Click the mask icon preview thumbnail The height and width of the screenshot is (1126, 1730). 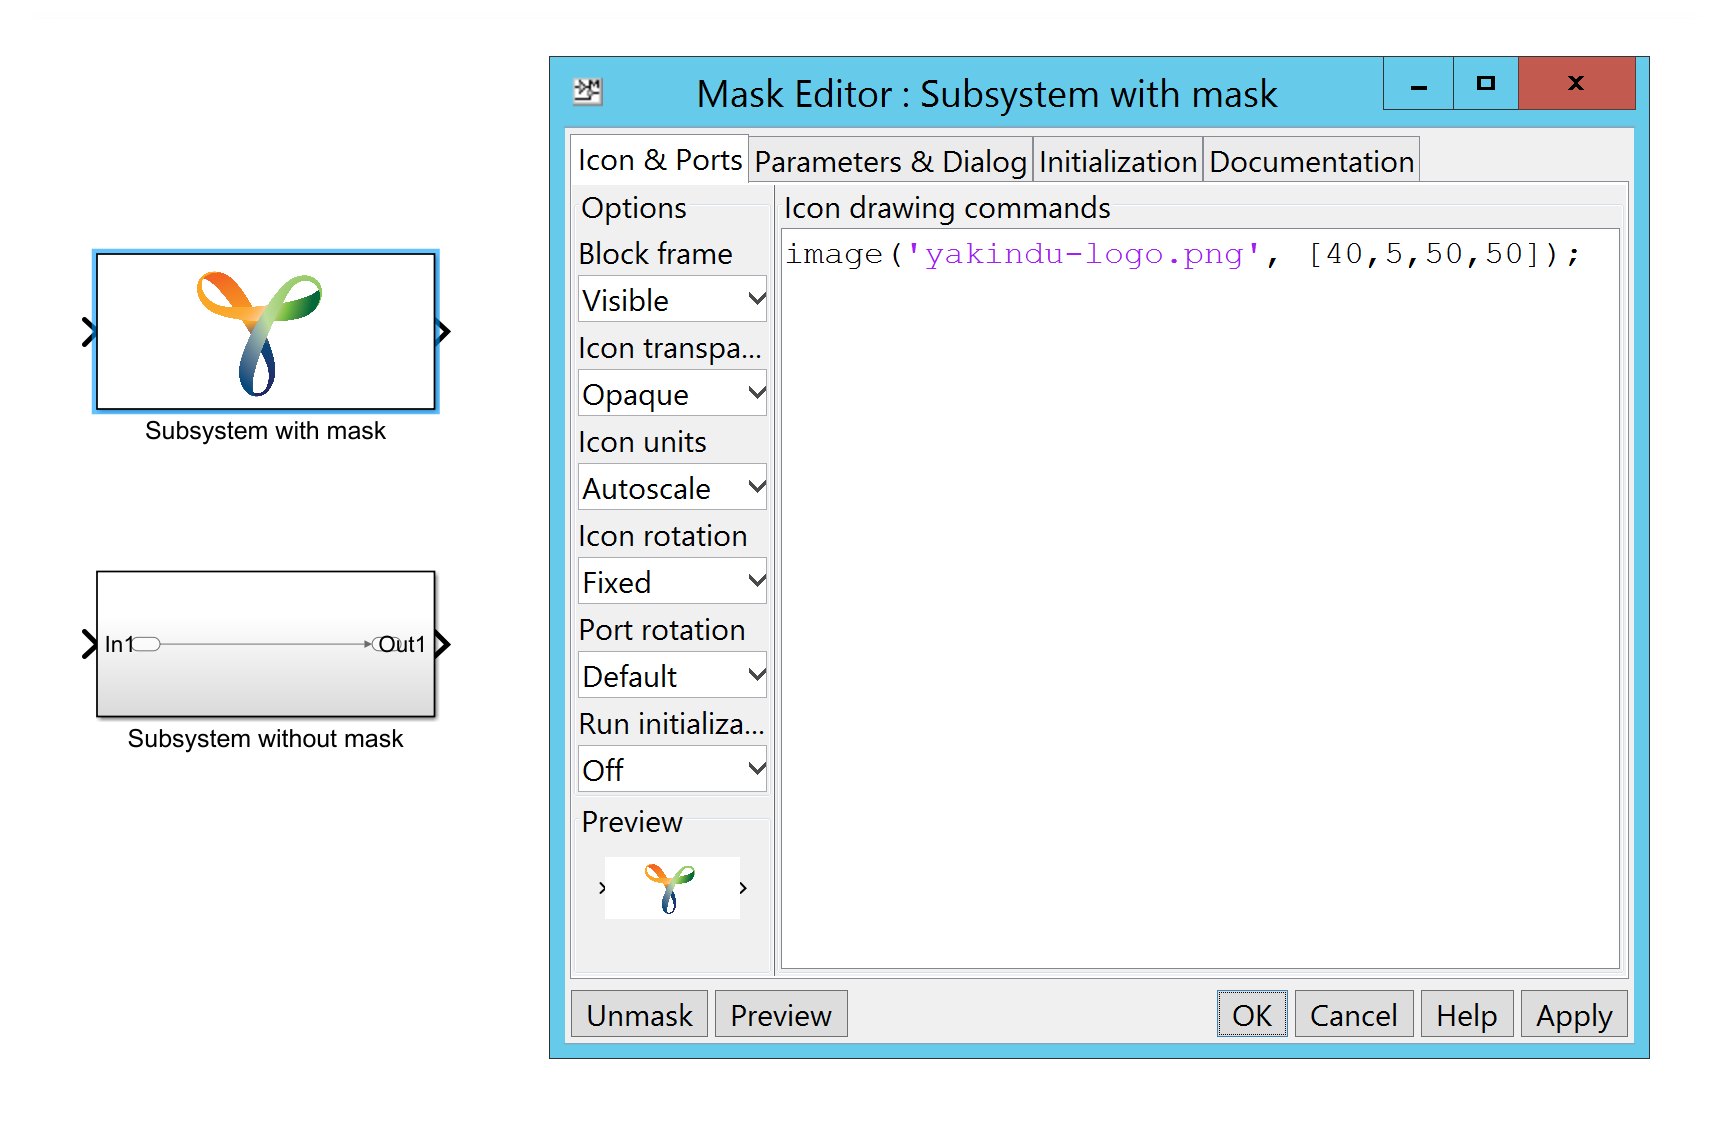(672, 888)
